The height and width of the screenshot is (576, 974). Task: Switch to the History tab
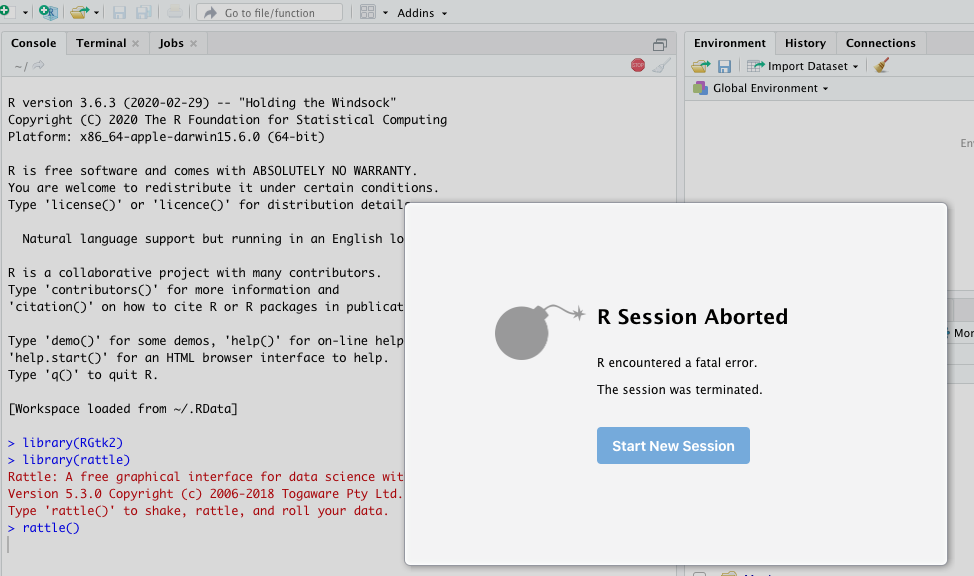click(x=805, y=43)
